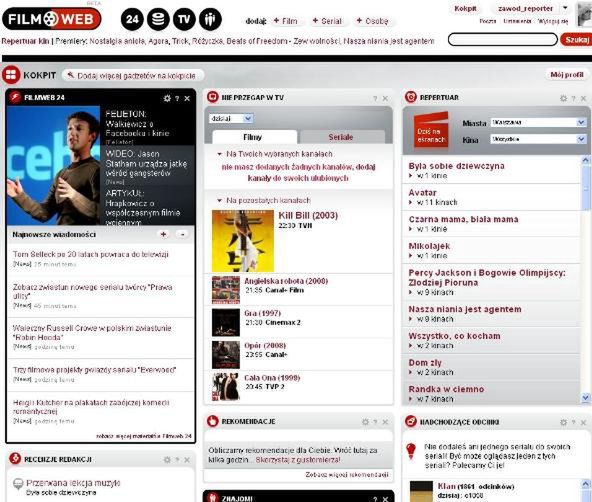Open the people/community round icon
592x502 pixels.
pos(210,19)
